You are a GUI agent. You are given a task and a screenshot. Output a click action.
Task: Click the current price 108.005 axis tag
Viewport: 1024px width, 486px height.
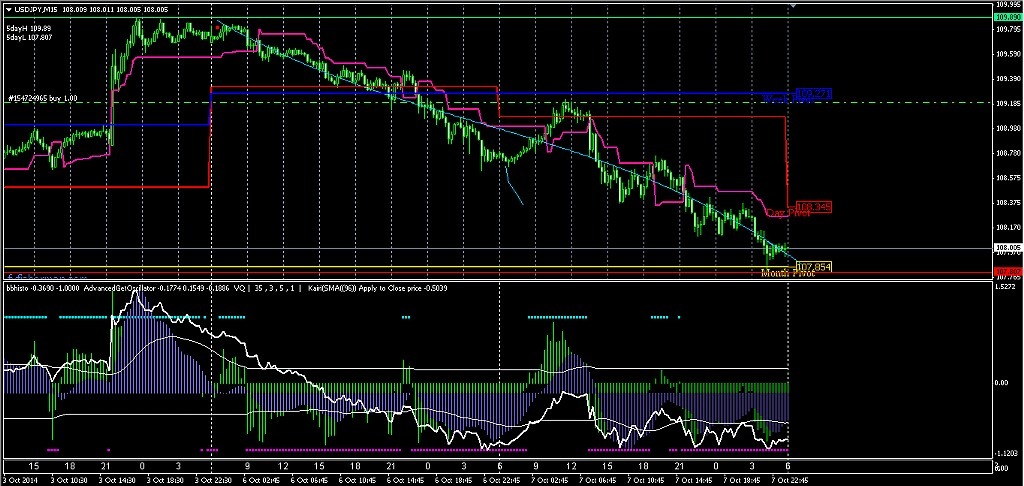point(1007,248)
